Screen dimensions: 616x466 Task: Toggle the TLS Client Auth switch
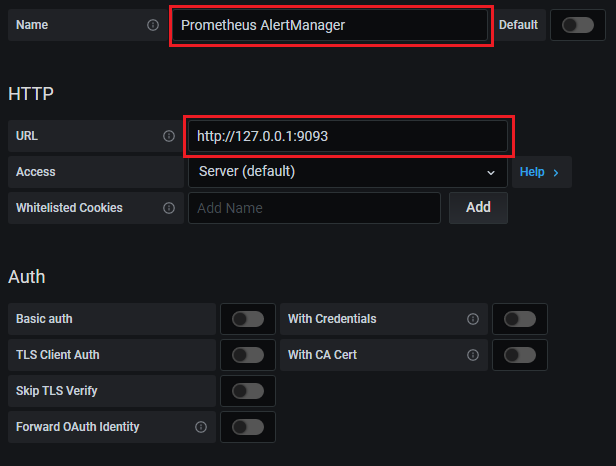(248, 355)
